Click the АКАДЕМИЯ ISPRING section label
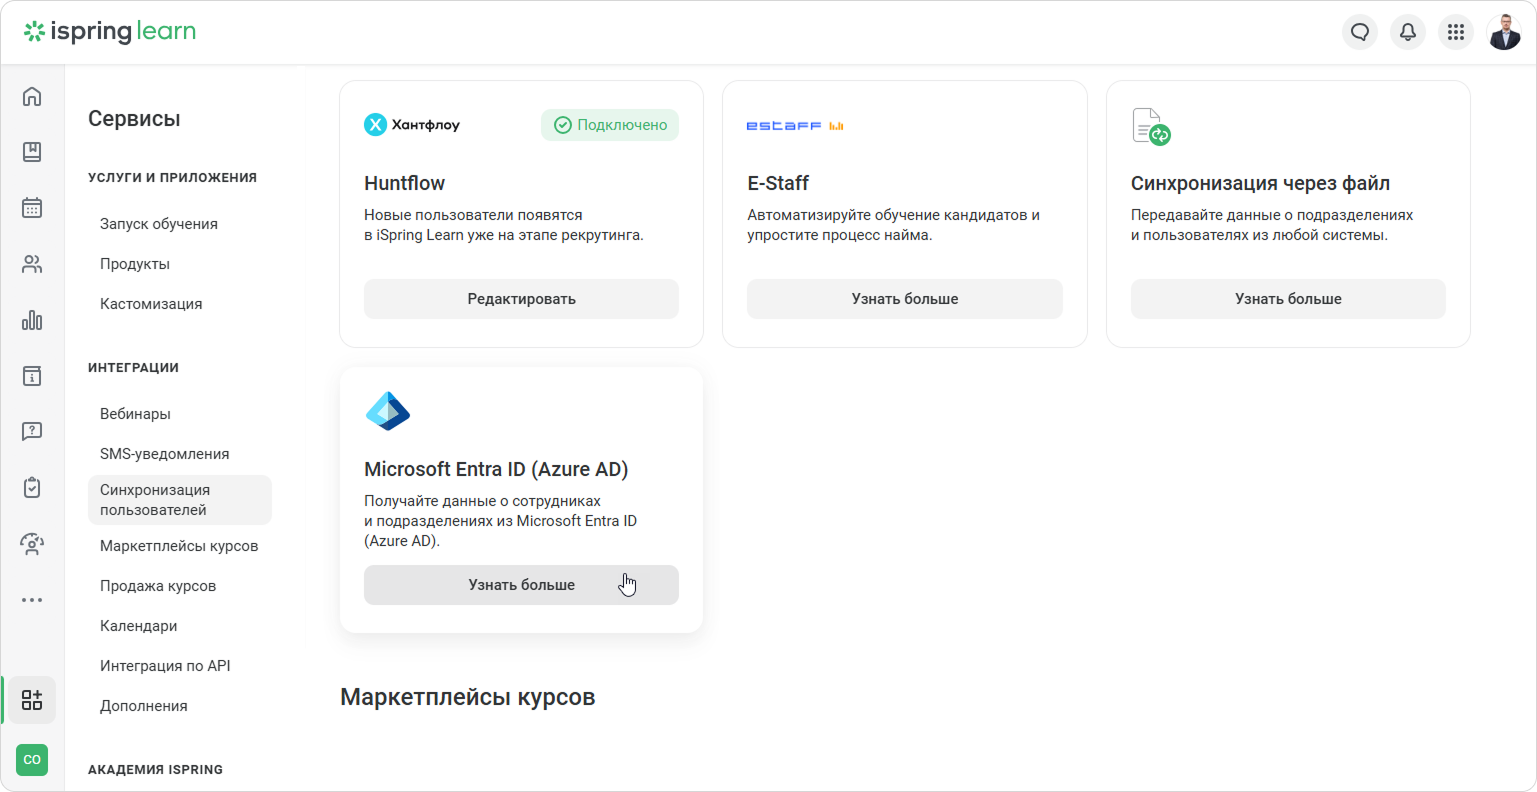 (x=155, y=770)
